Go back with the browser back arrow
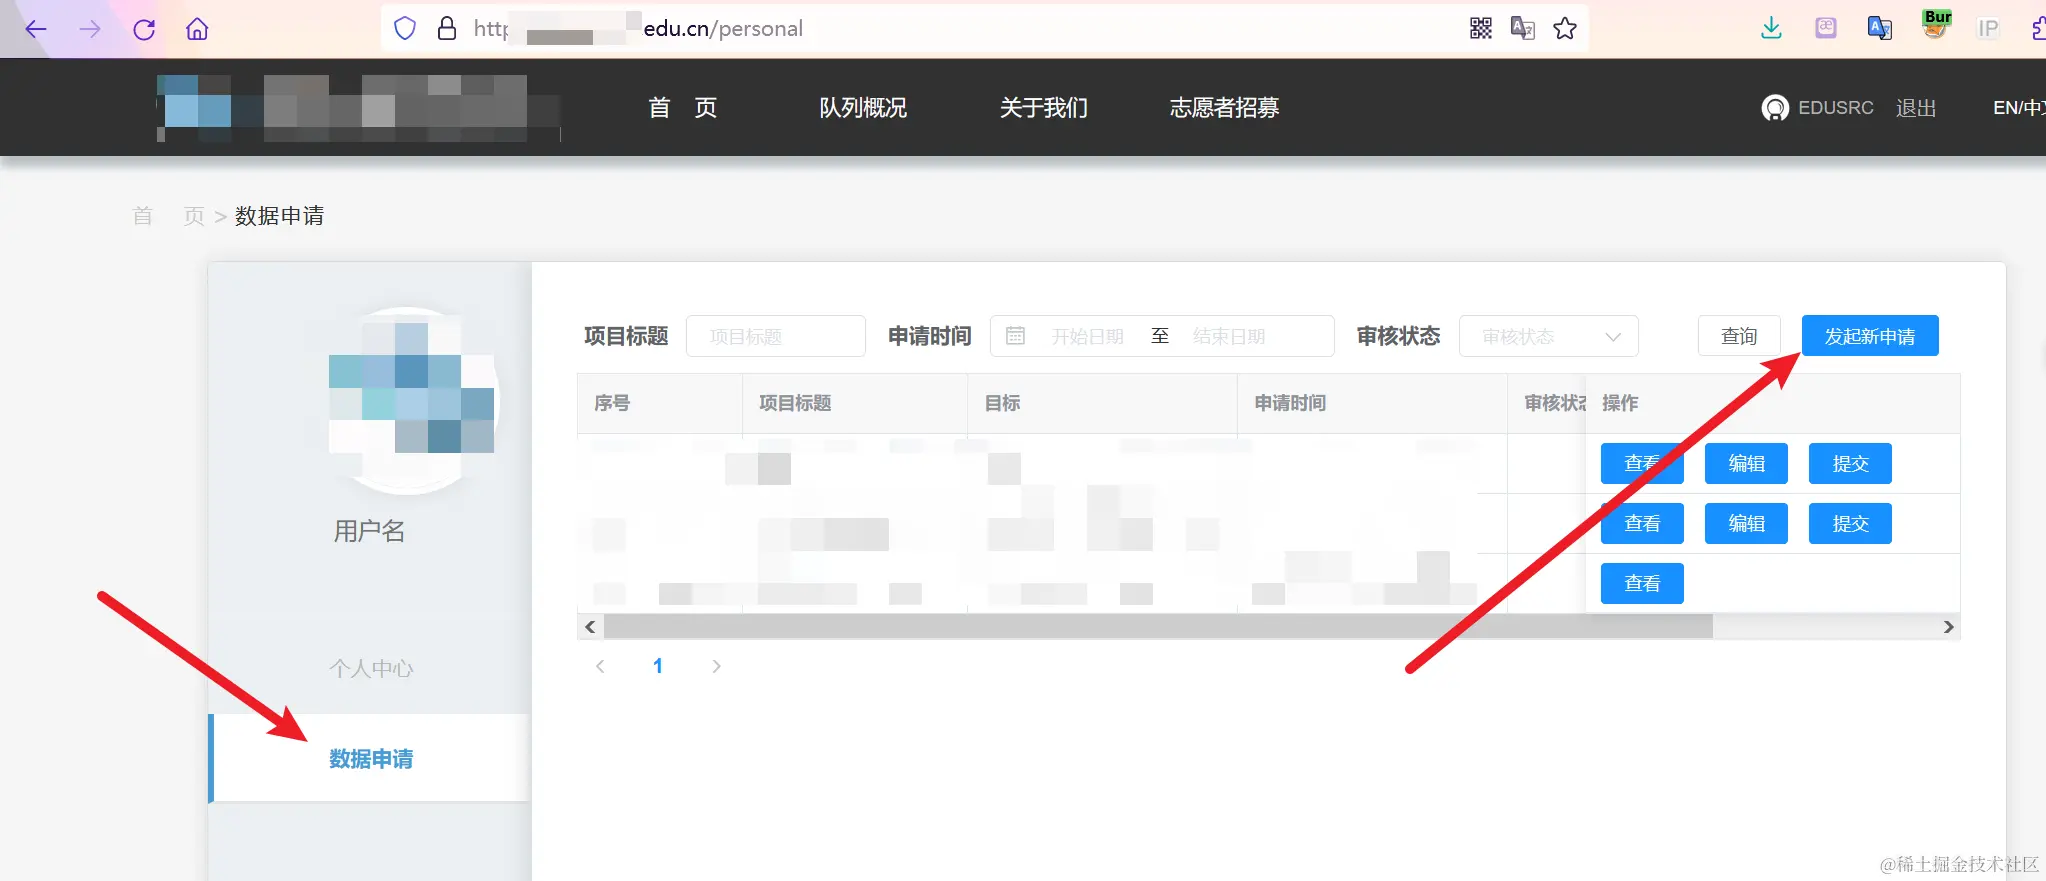The height and width of the screenshot is (881, 2046). [36, 29]
